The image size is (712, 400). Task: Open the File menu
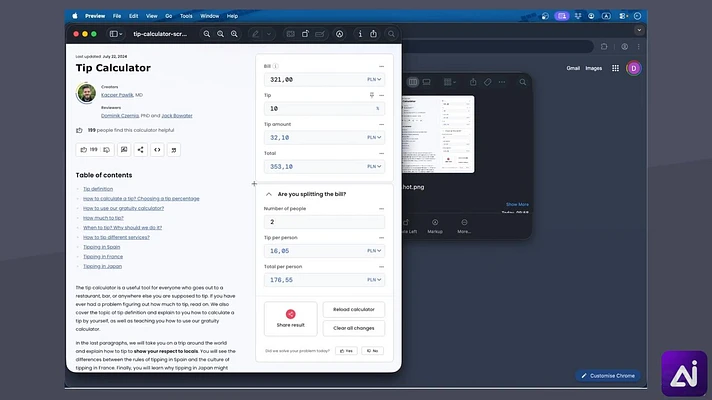[x=117, y=16]
